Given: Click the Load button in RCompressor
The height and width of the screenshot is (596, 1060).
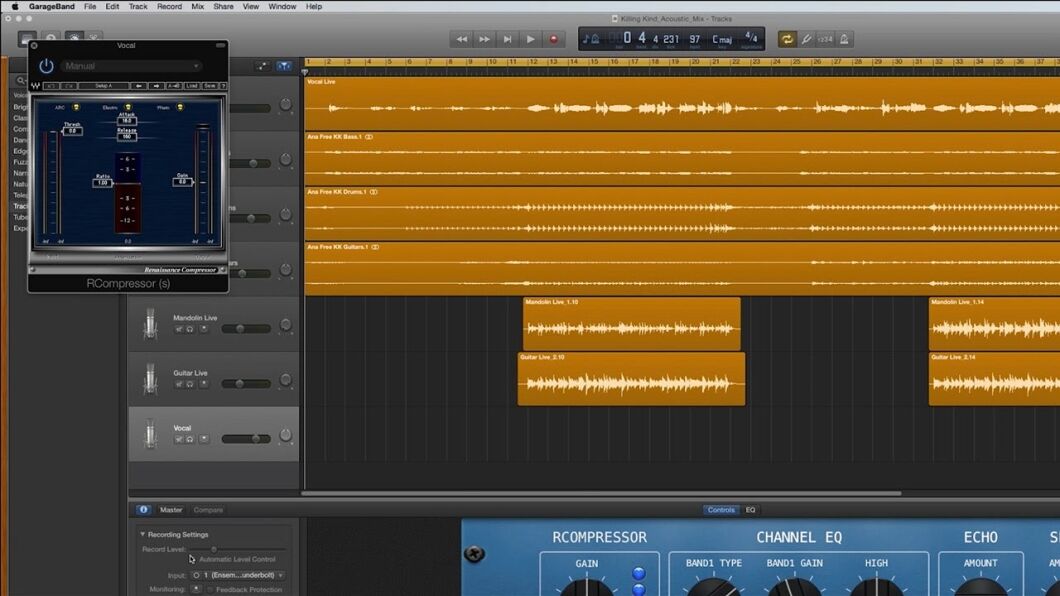Looking at the screenshot, I should 193,85.
